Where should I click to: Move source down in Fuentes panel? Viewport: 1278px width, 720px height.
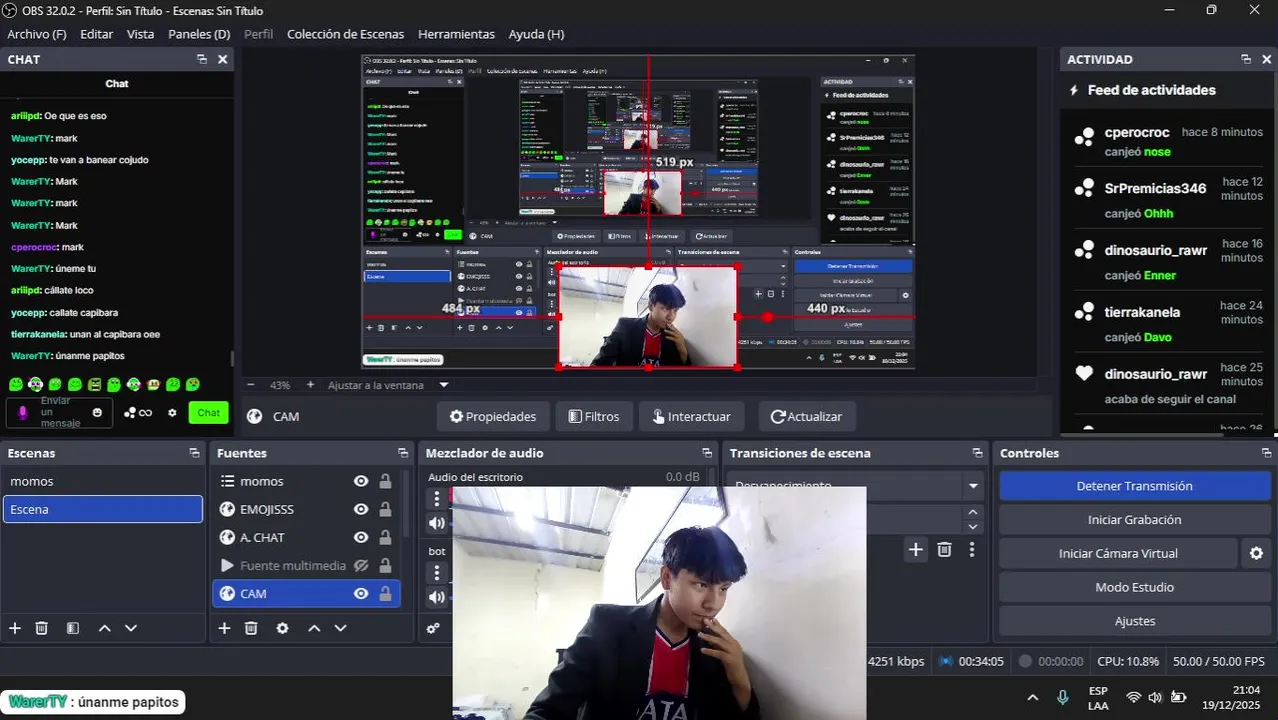340,628
